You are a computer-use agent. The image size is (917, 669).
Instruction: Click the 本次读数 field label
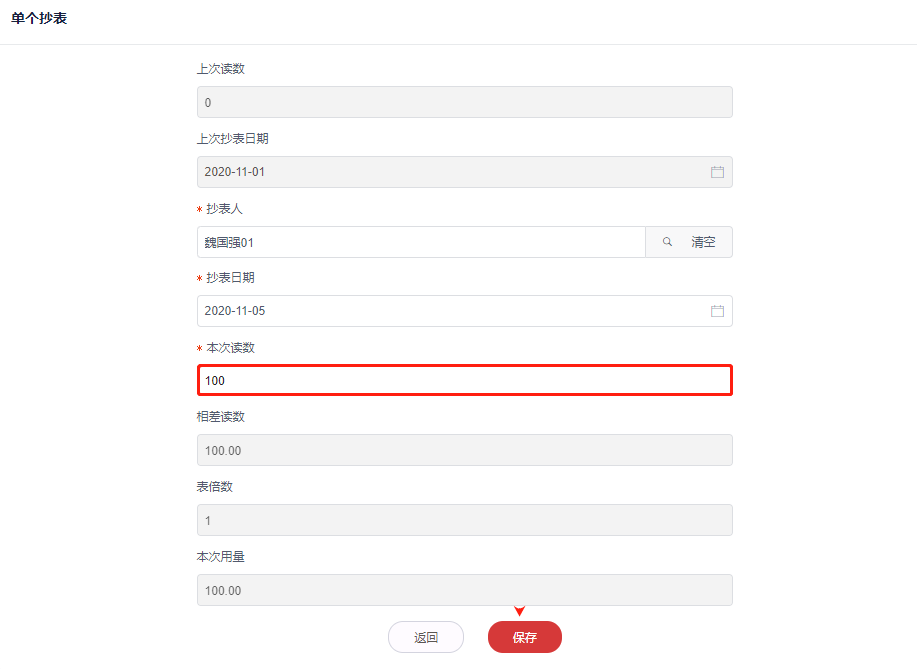[230, 347]
